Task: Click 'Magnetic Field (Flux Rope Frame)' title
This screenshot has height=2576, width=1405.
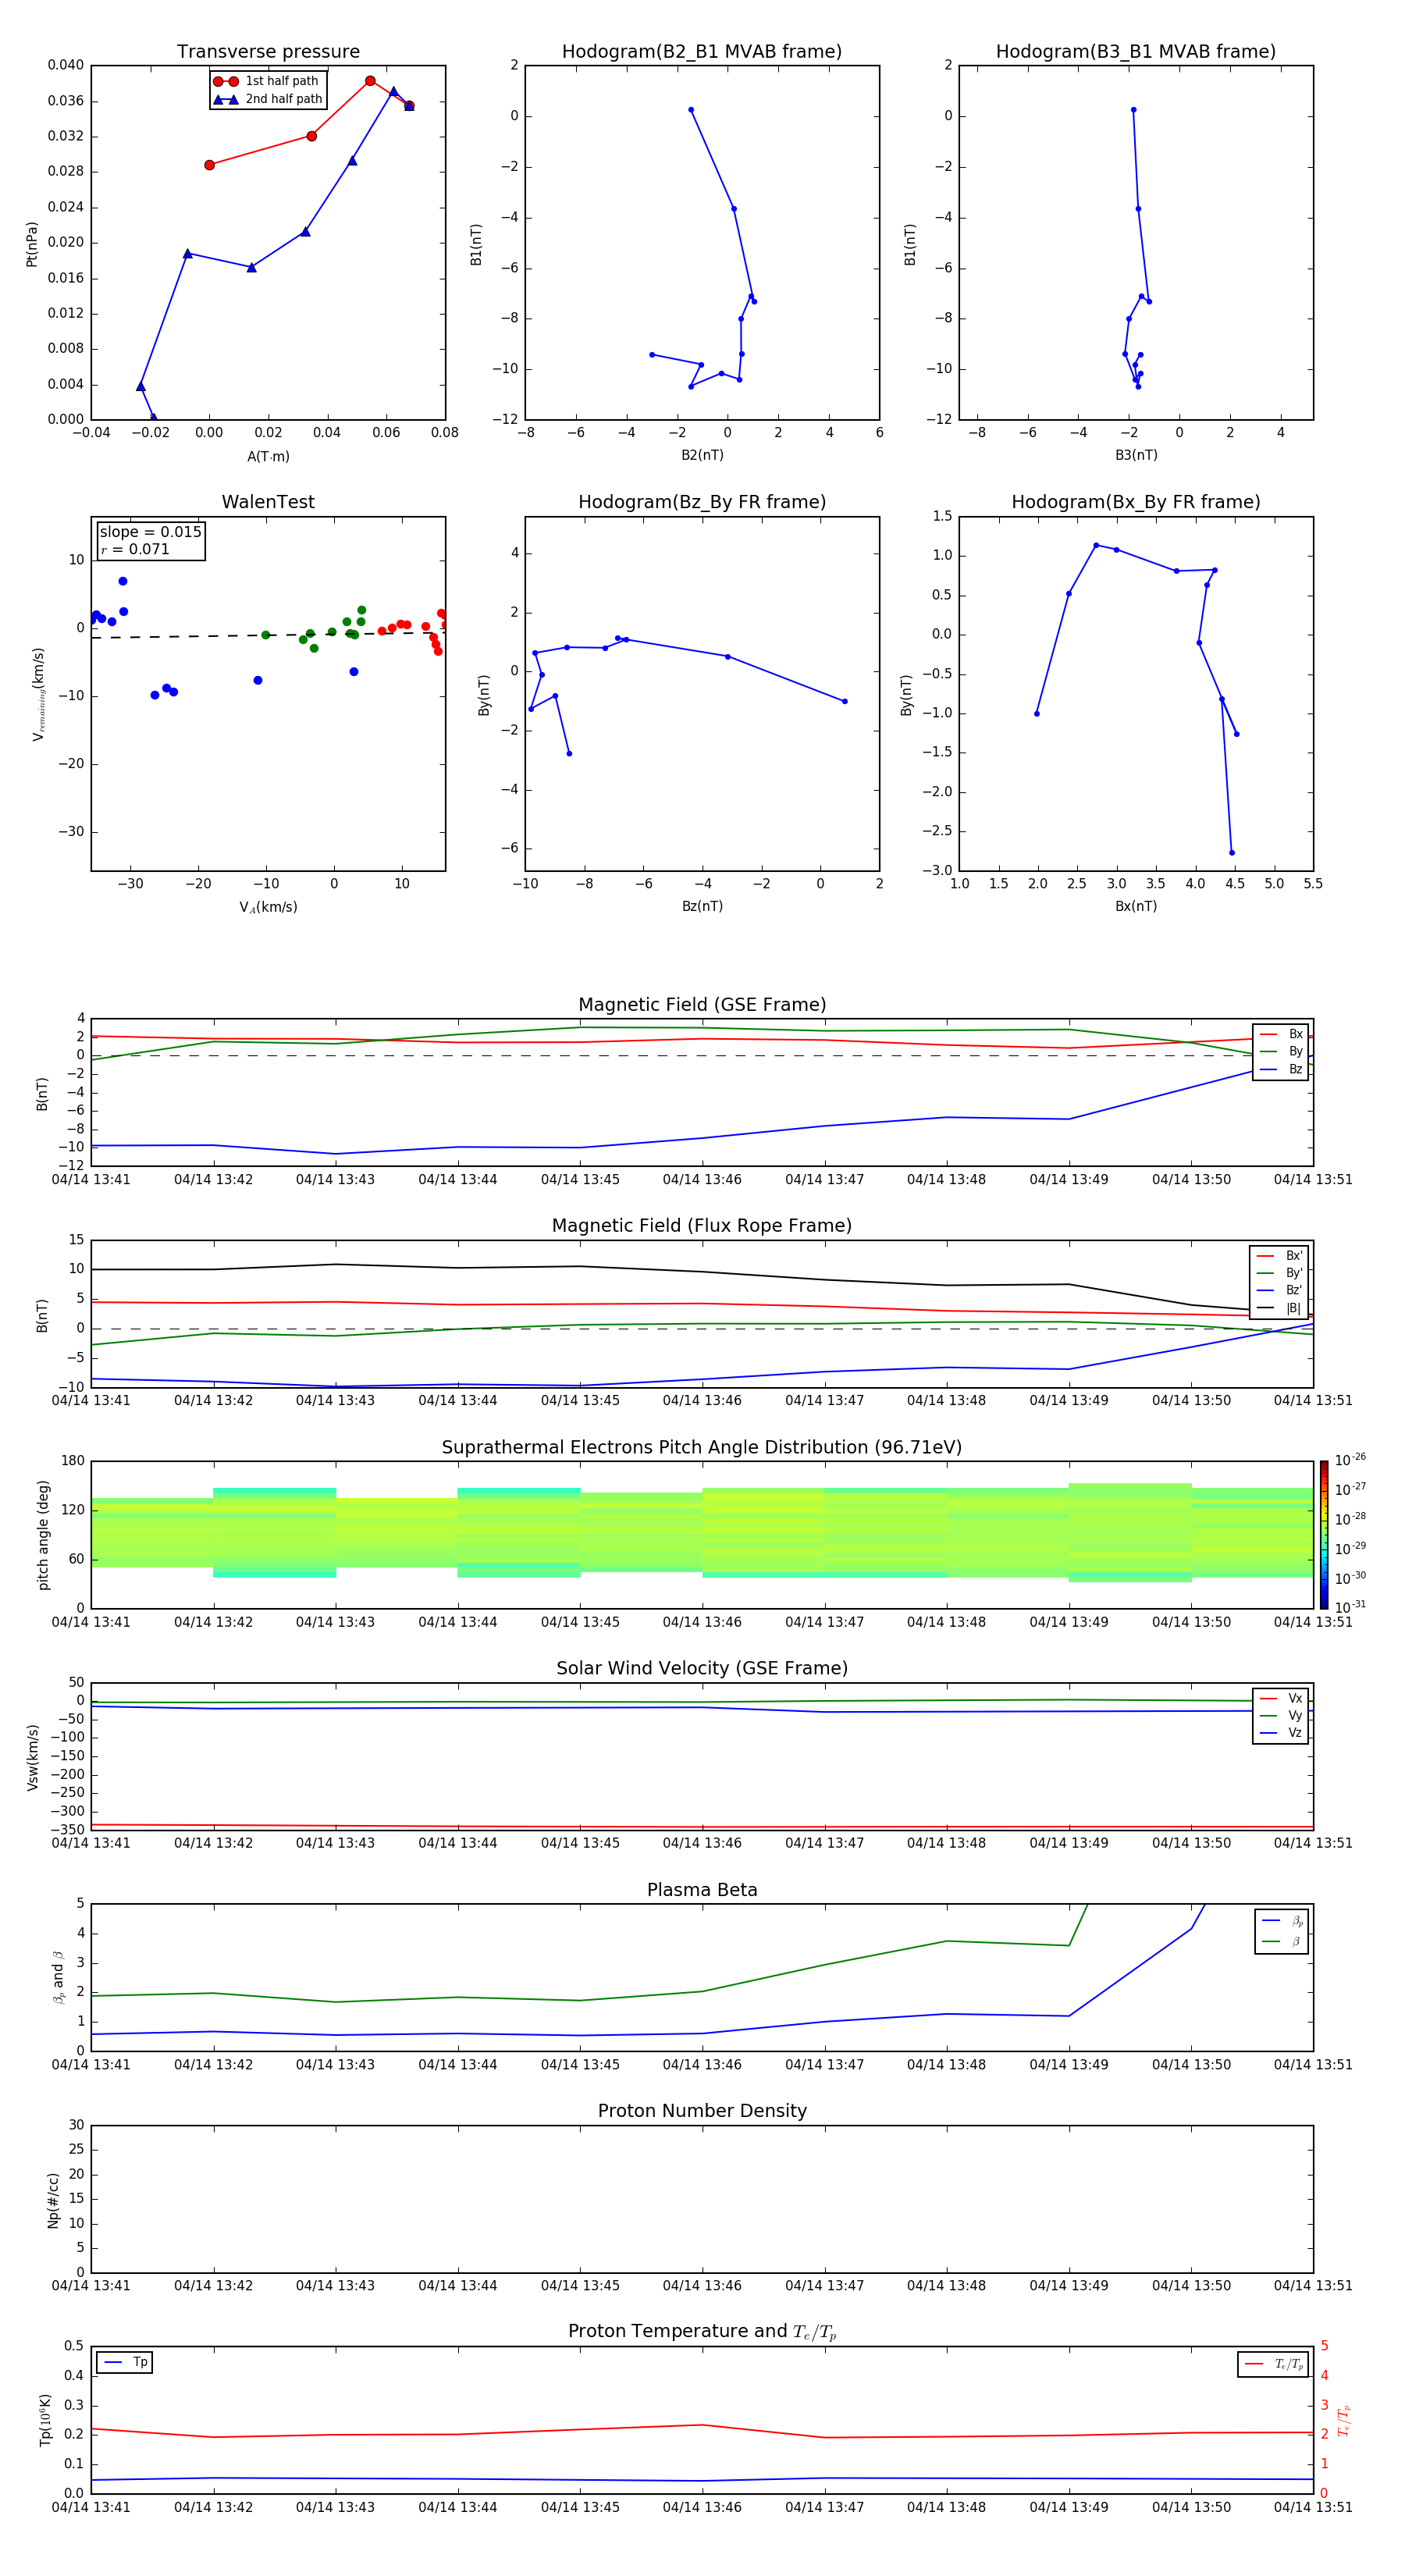Action: click(x=702, y=1226)
